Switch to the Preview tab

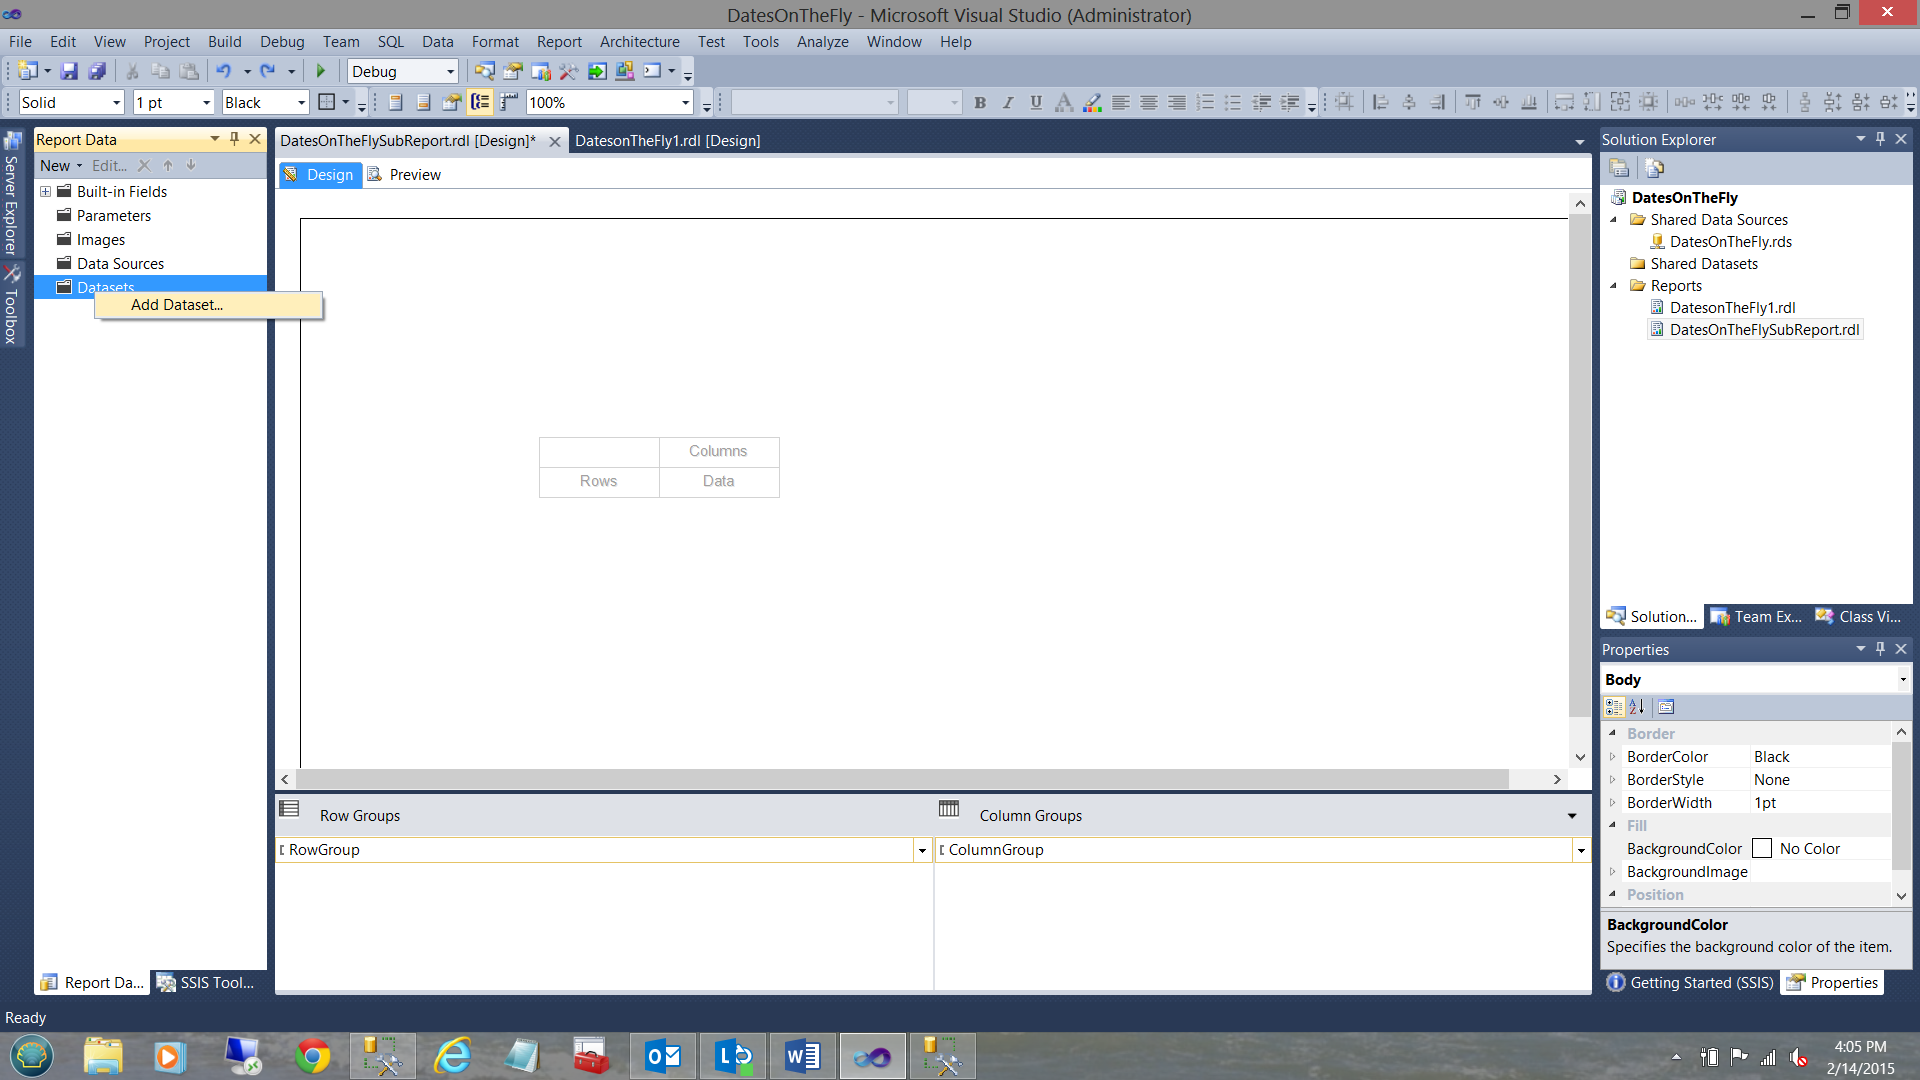[x=414, y=175]
